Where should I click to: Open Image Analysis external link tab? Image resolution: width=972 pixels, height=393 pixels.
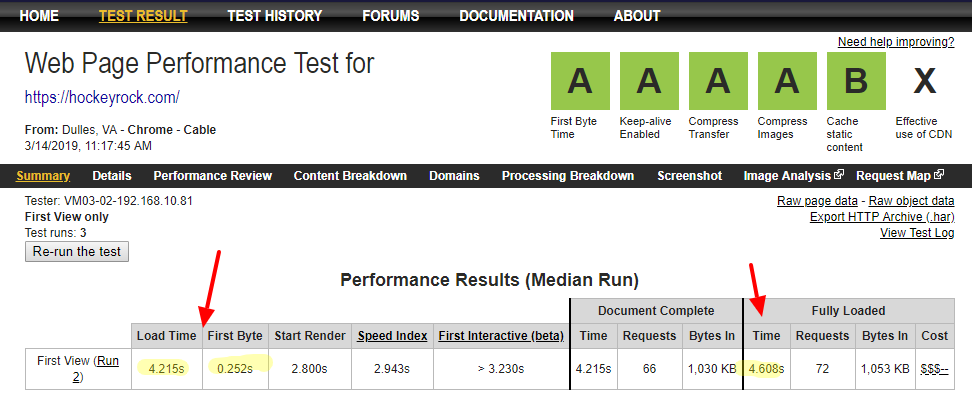793,176
